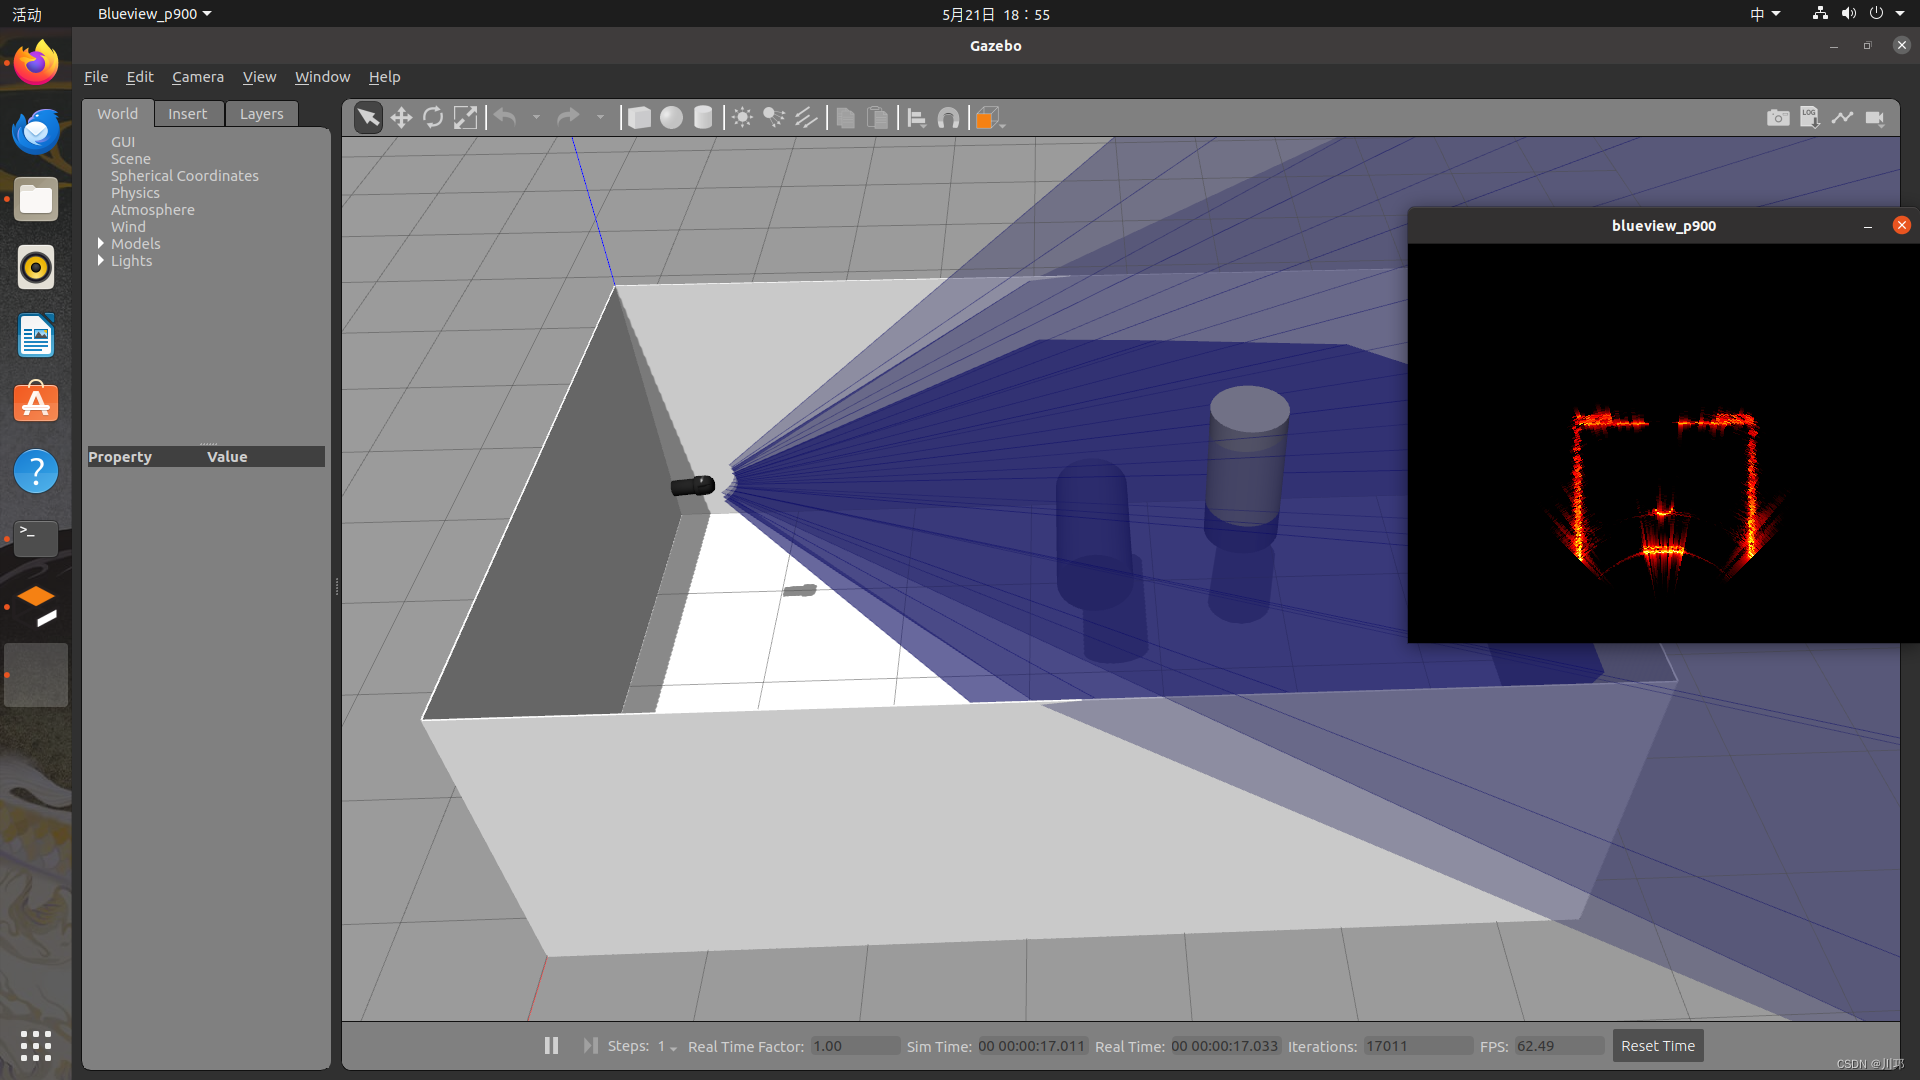
Task: Insert a box shape
Action: [x=639, y=118]
